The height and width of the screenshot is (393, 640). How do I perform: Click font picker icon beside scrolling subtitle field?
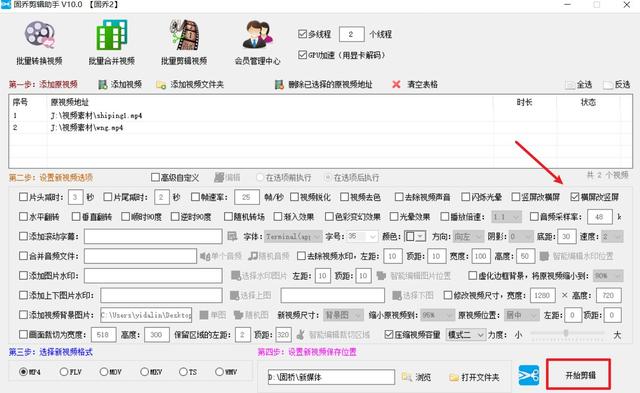[232, 236]
